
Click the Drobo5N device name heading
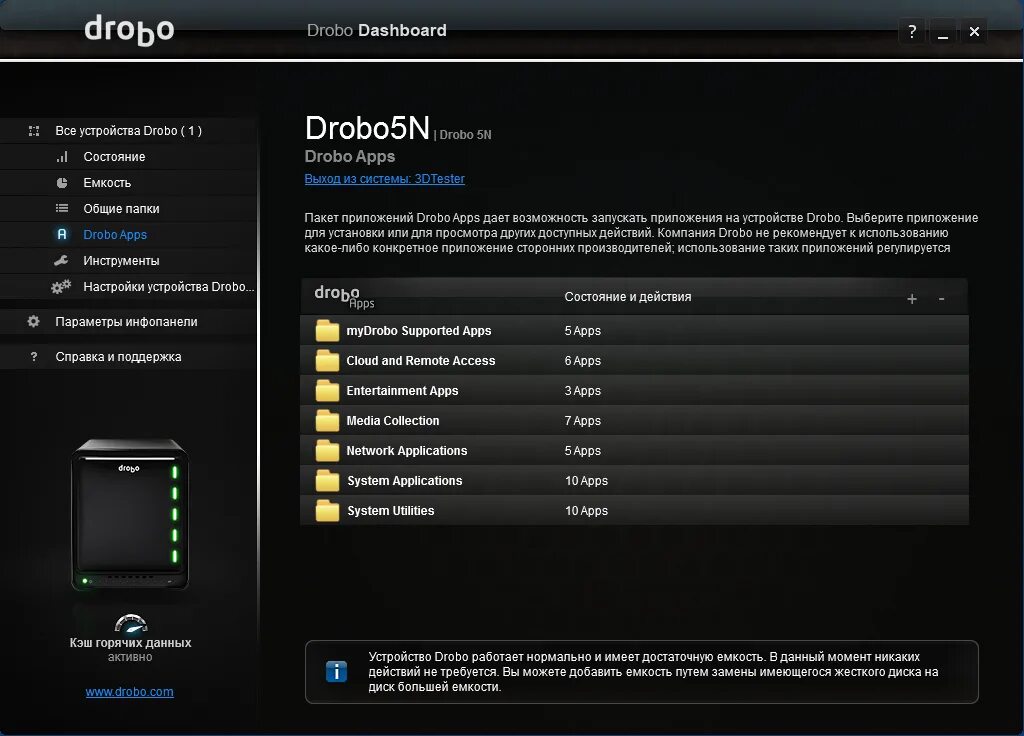point(367,127)
